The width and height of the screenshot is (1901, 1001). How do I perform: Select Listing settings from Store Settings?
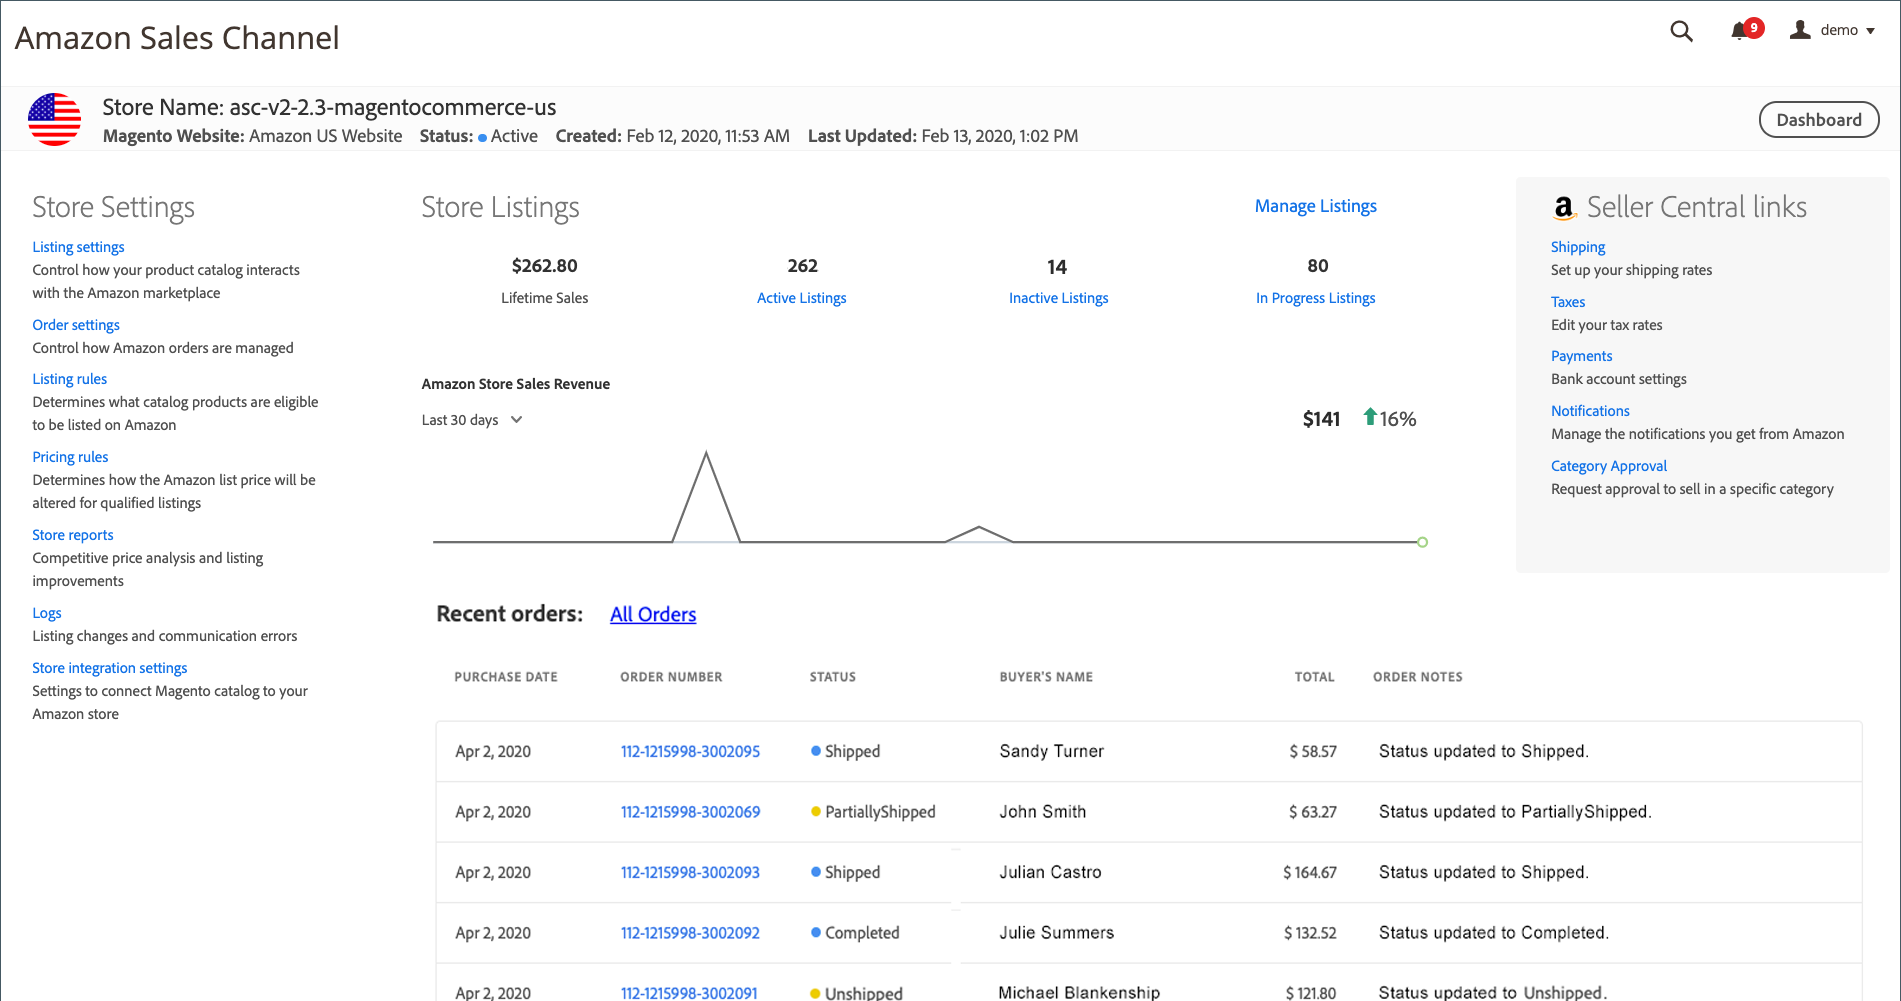coord(78,246)
